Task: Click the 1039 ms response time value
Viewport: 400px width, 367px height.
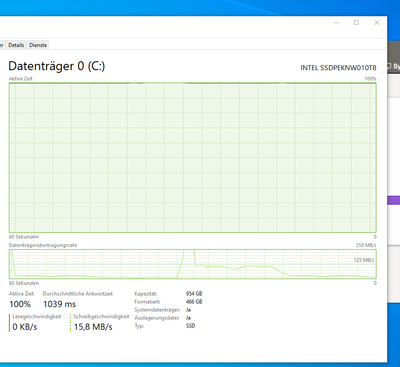Action: 59,304
